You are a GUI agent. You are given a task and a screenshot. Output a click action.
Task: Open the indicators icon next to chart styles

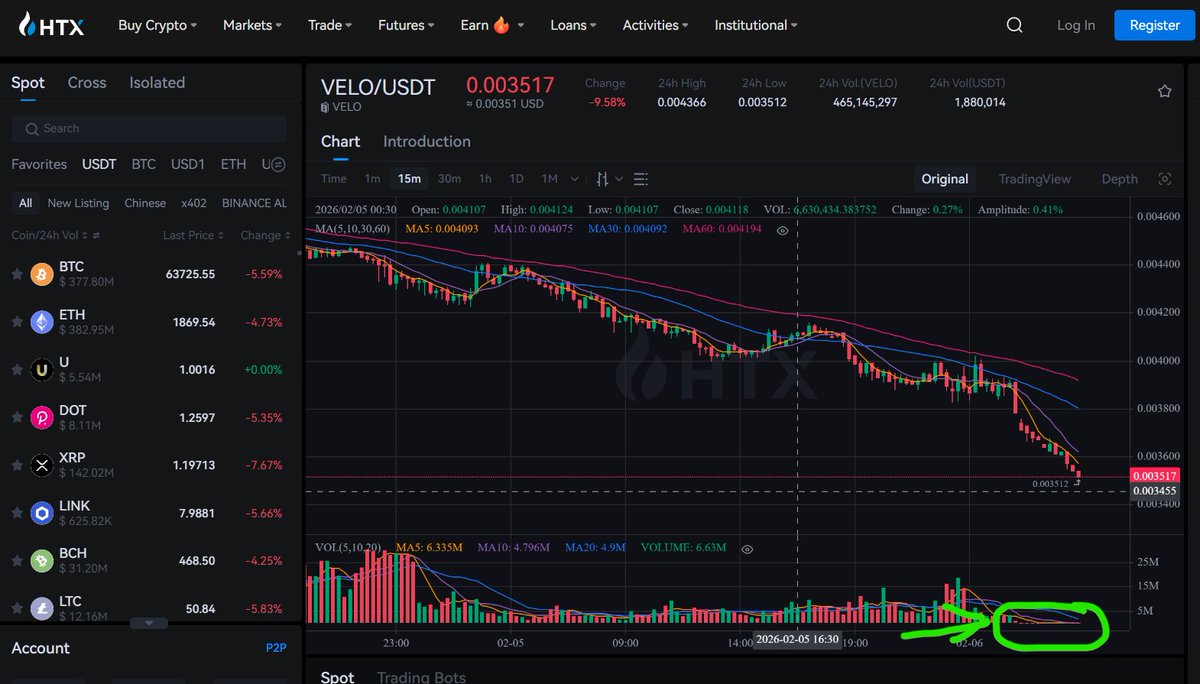click(640, 179)
